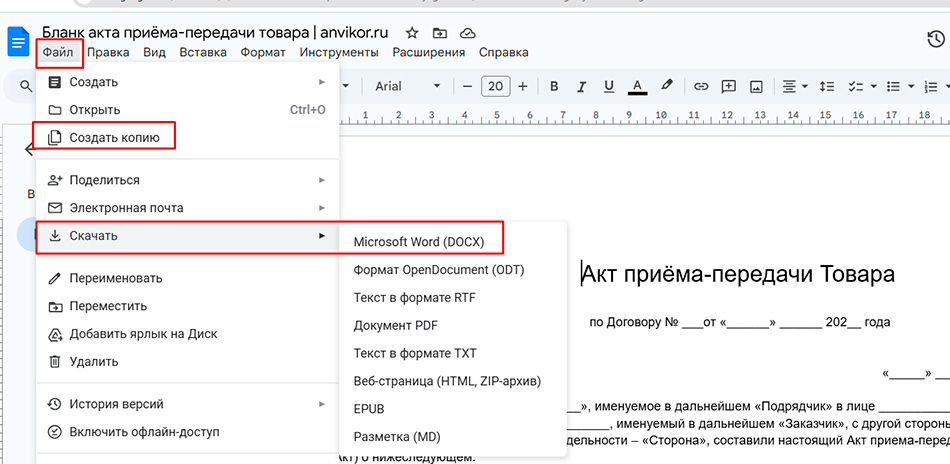Expand the Поделиться submenu
Screen dimensions: 950x464
coord(188,180)
